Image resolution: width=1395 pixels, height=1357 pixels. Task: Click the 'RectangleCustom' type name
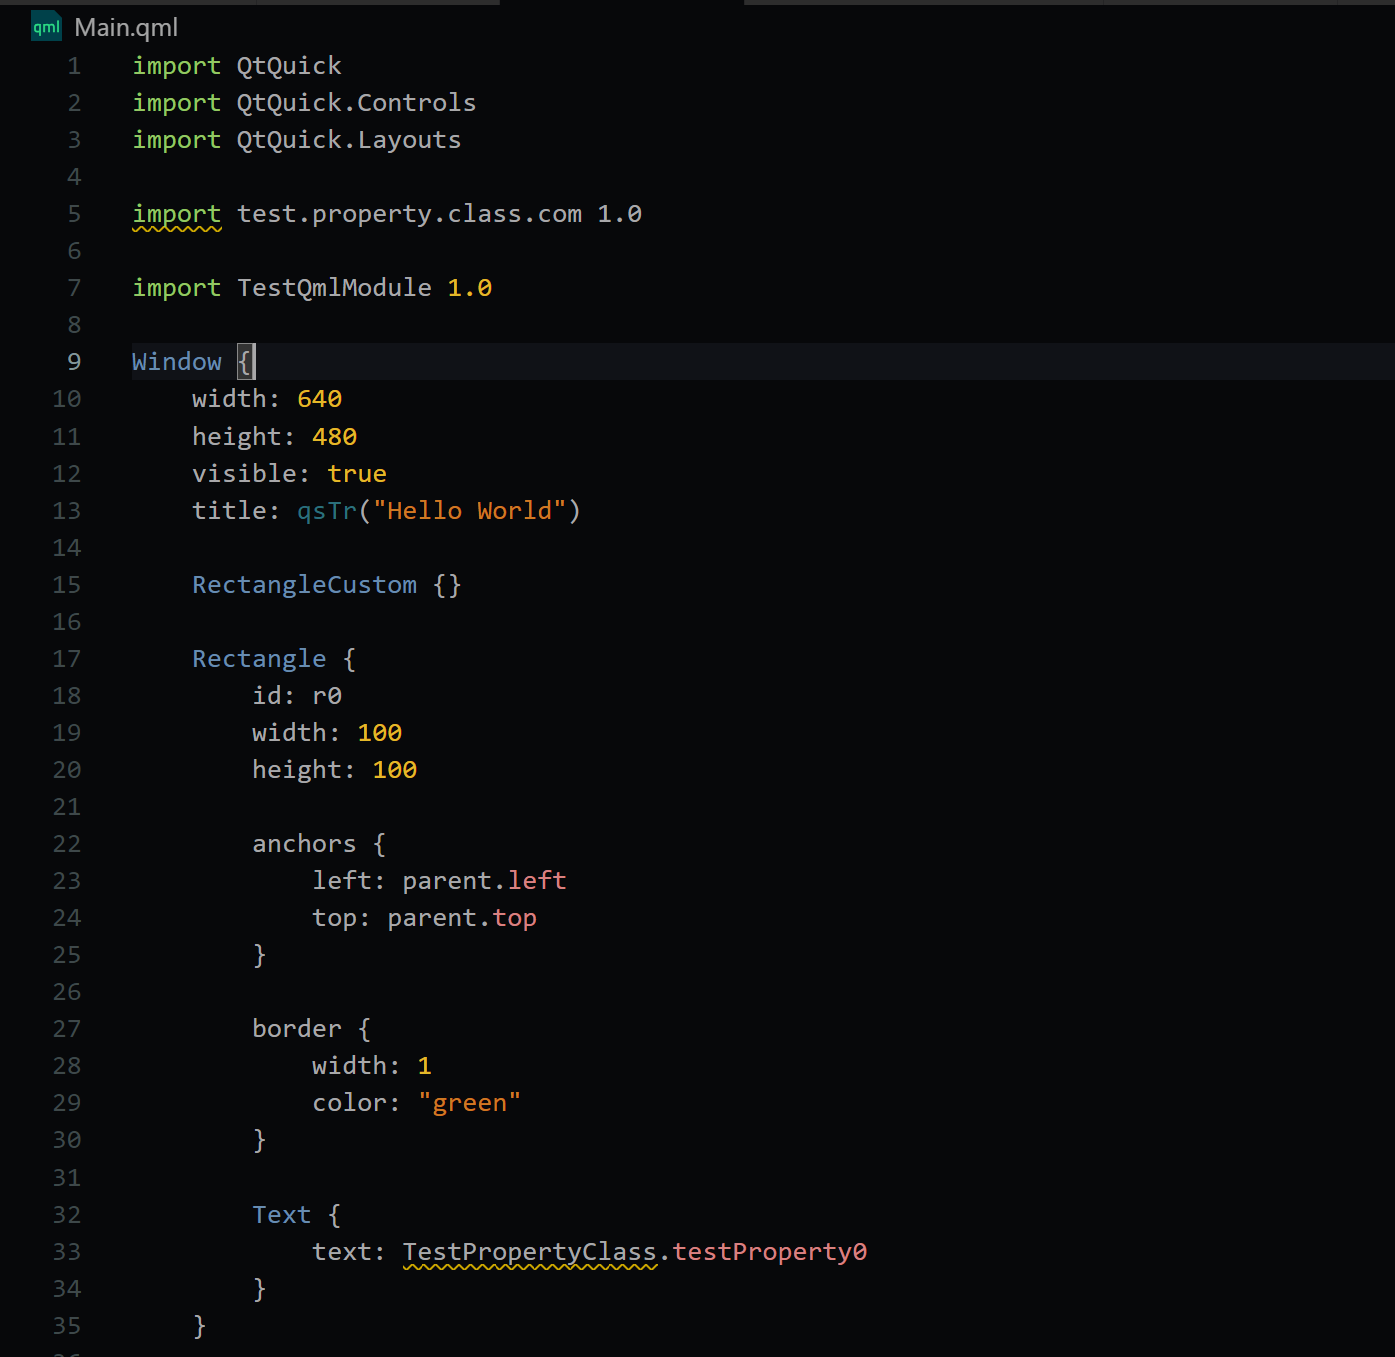304,585
